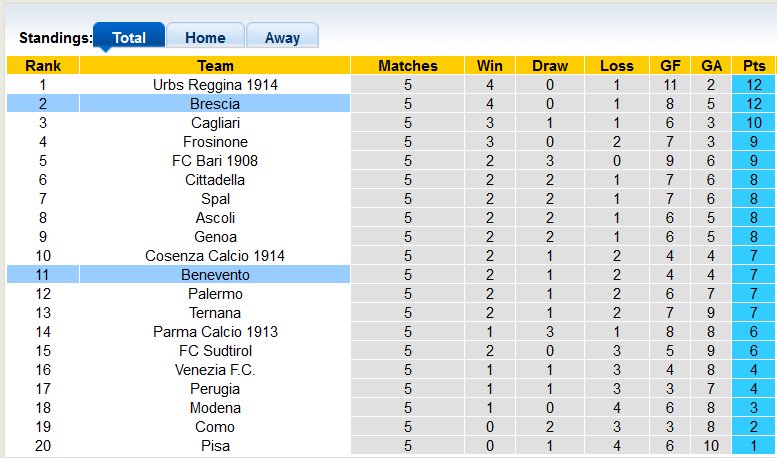This screenshot has height=458, width=777.
Task: Open the Brescia team row
Action: tap(215, 104)
